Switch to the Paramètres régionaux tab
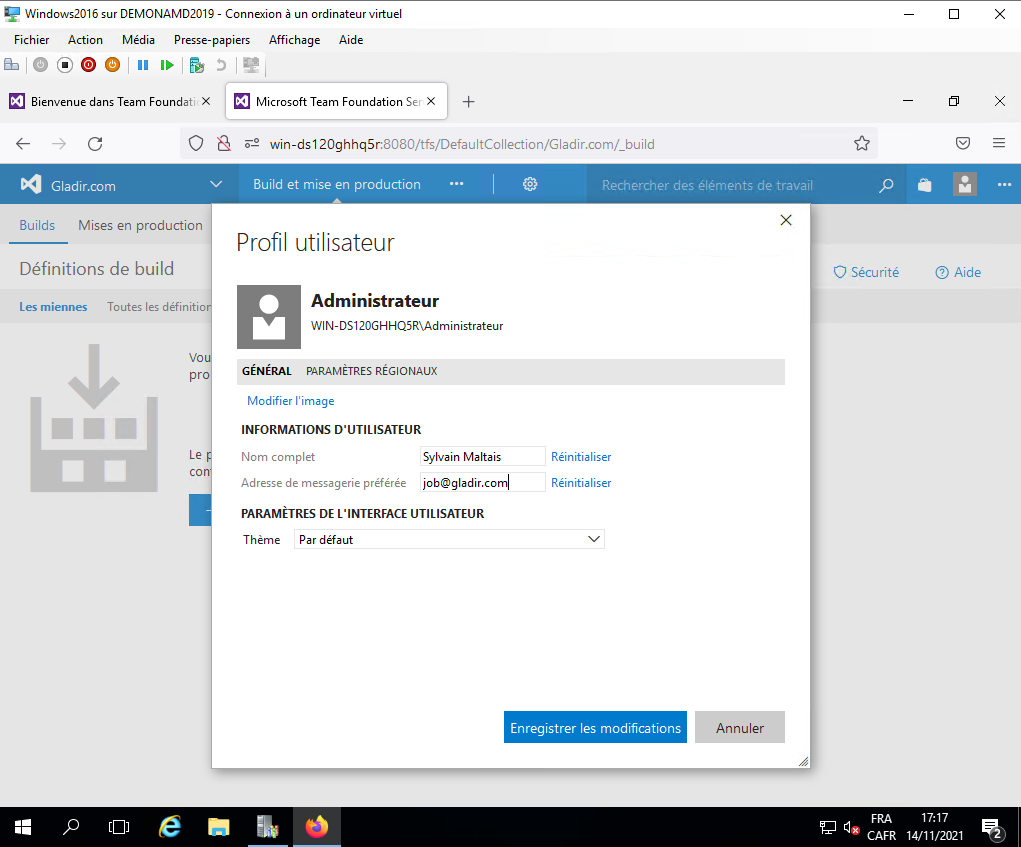This screenshot has height=847, width=1021. coord(371,371)
